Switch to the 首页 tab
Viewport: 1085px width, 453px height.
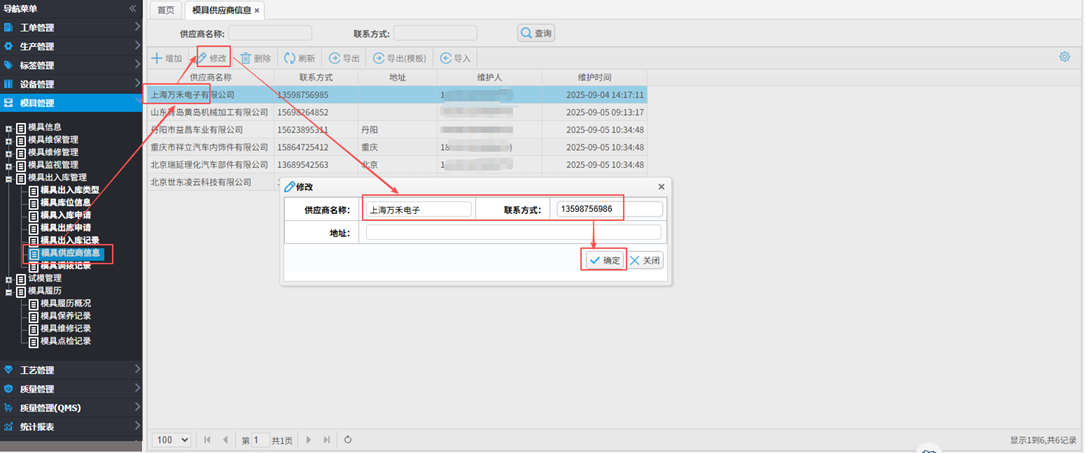(165, 10)
